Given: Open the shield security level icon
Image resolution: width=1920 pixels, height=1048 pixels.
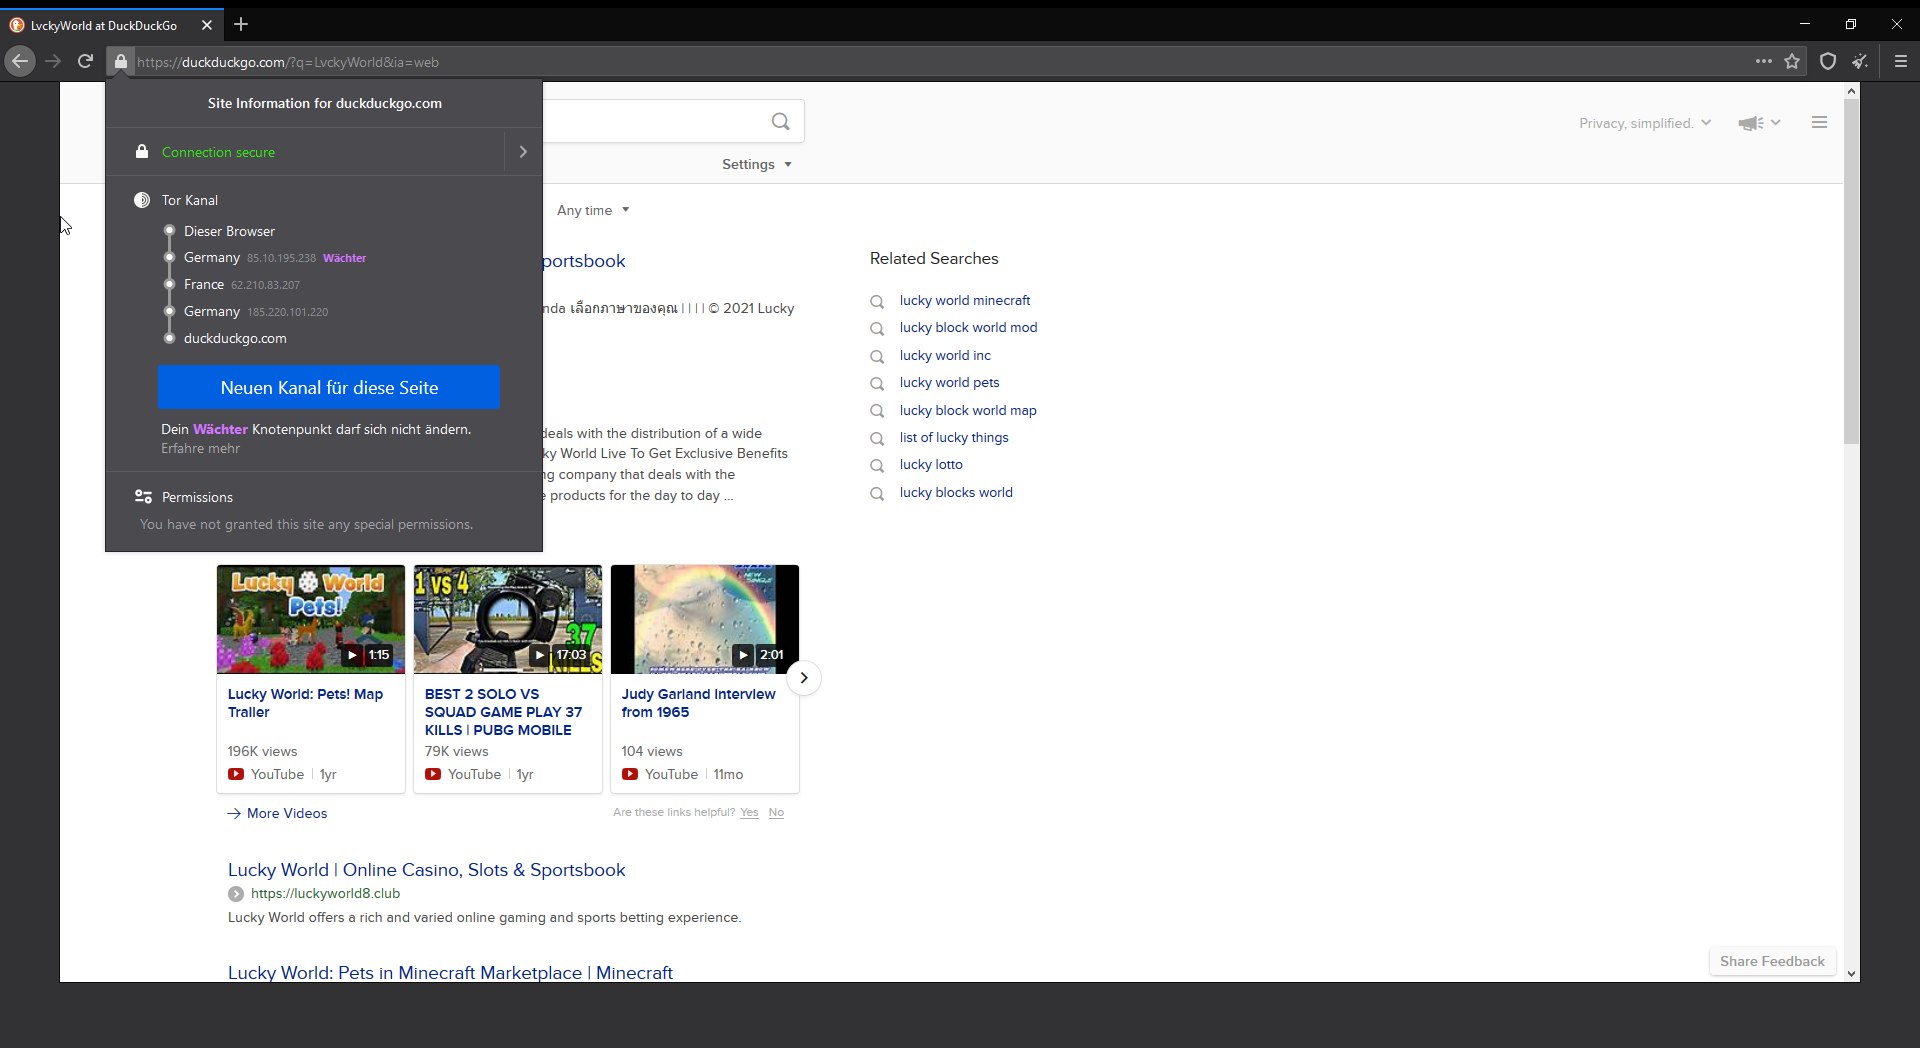Looking at the screenshot, I should tap(1828, 62).
